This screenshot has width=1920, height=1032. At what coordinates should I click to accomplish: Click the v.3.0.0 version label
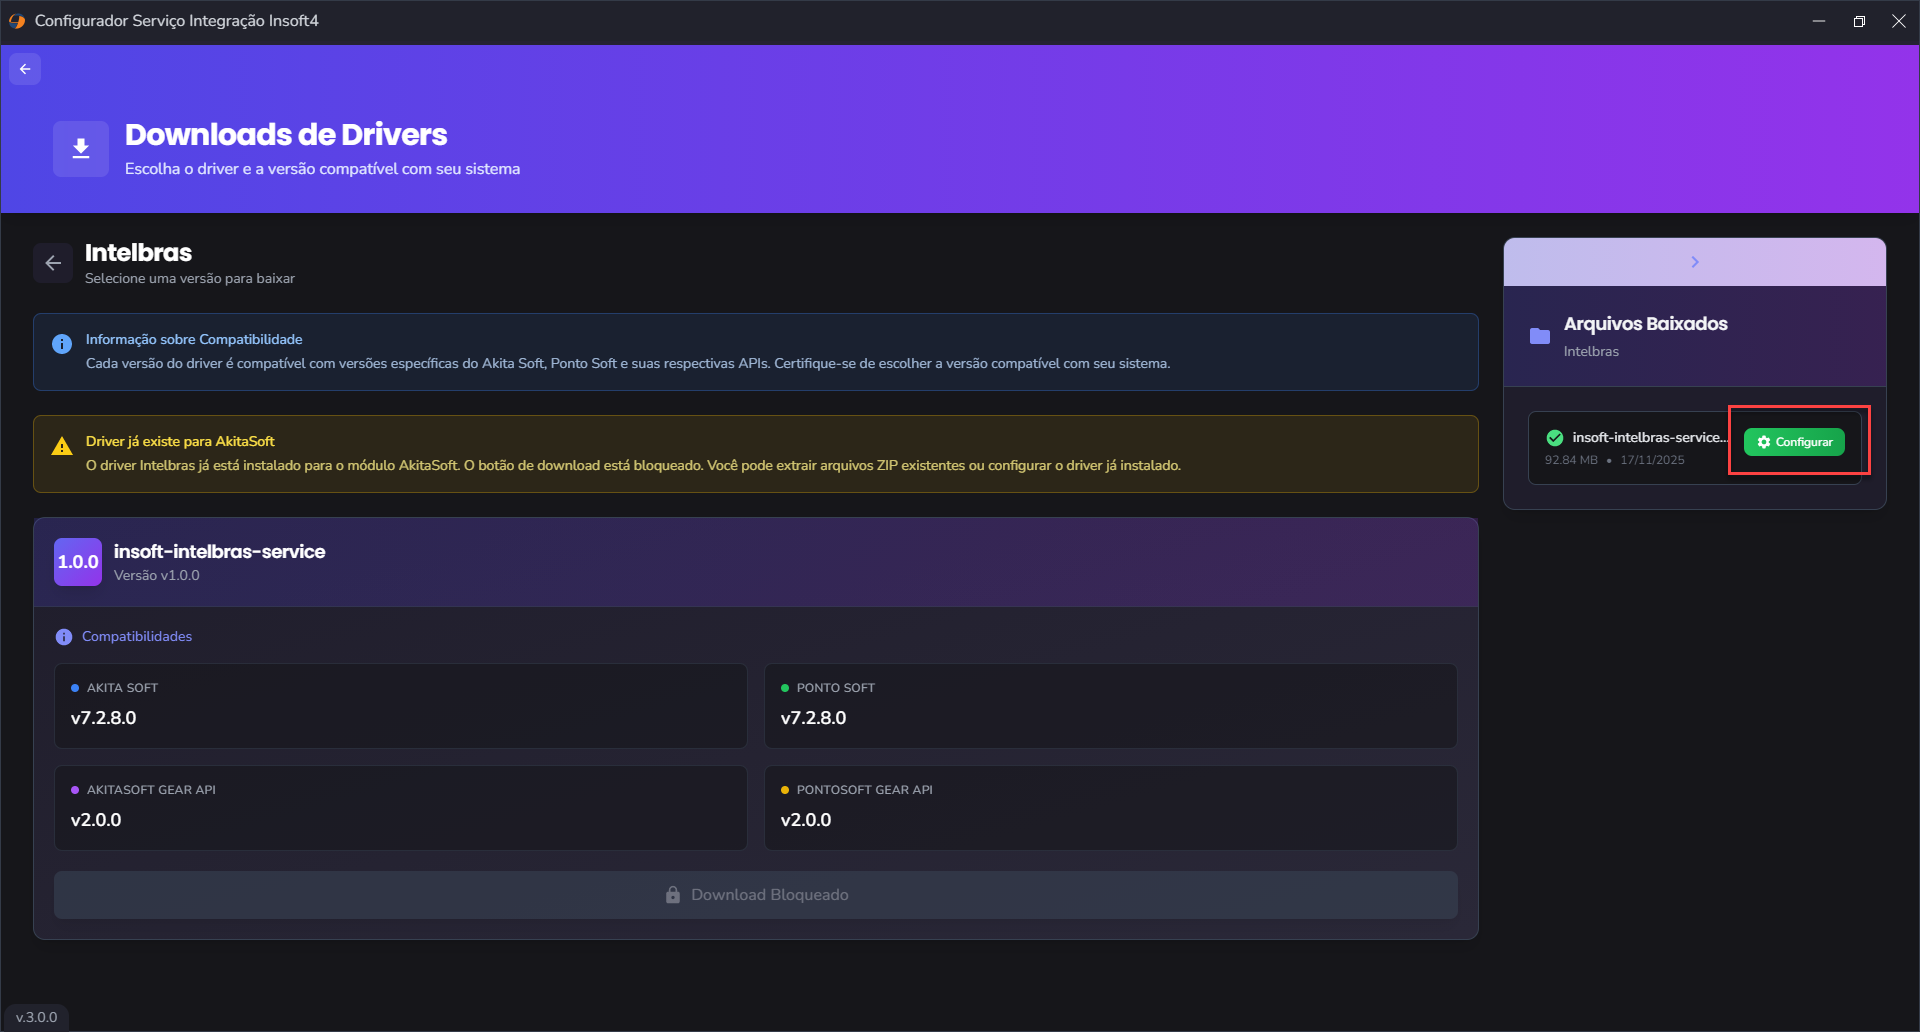click(37, 1017)
